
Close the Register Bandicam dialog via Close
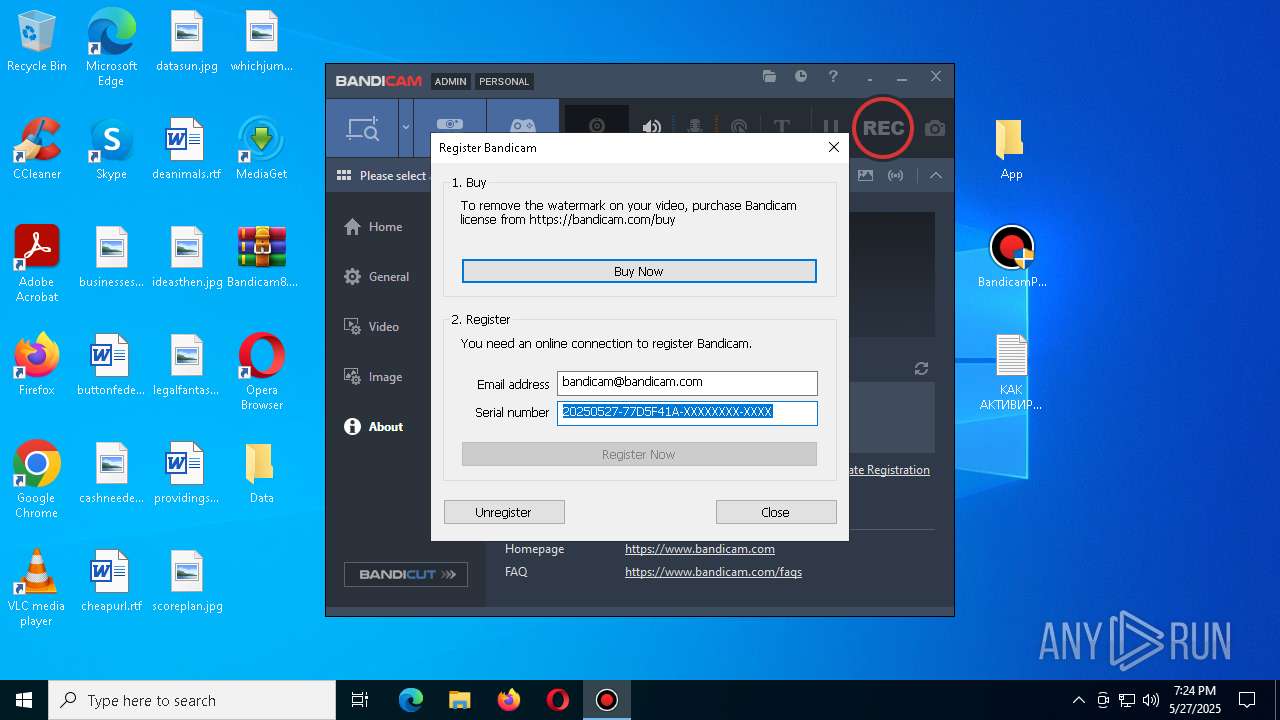coord(776,512)
